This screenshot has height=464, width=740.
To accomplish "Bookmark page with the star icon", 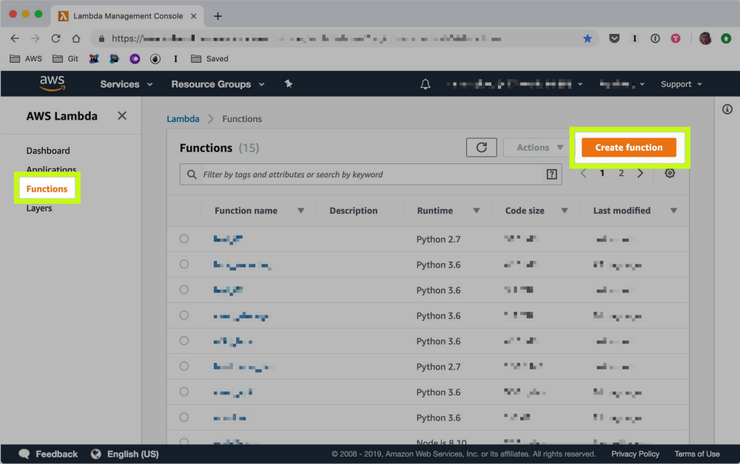I will point(587,38).
